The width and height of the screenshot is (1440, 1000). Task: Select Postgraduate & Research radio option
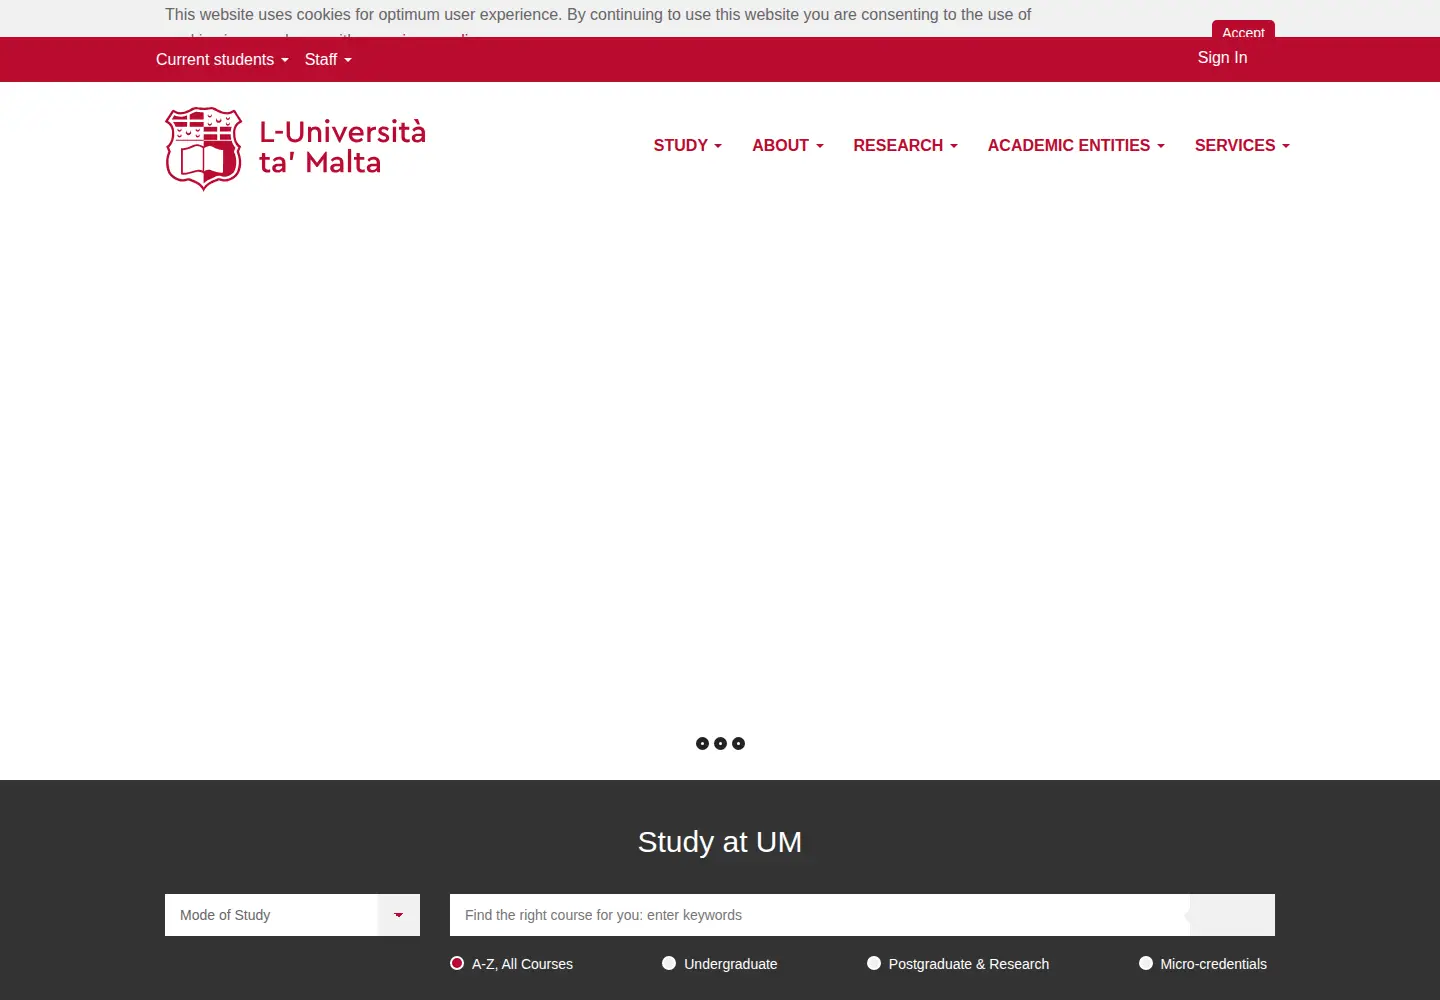(874, 963)
